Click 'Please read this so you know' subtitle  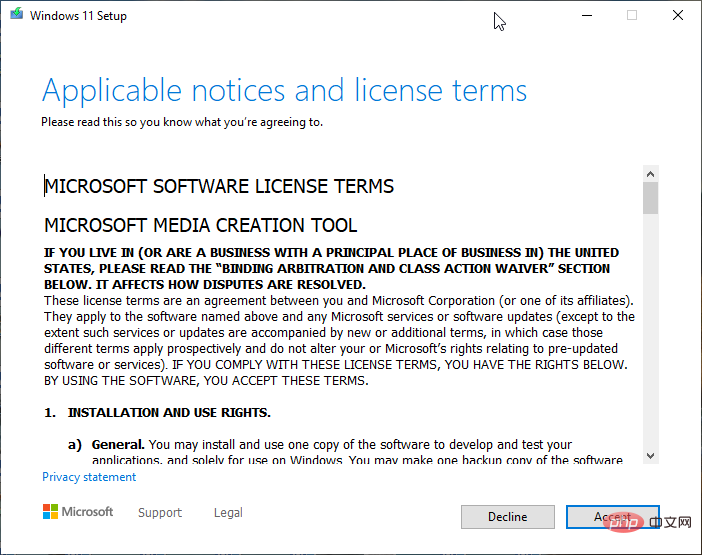pos(182,122)
